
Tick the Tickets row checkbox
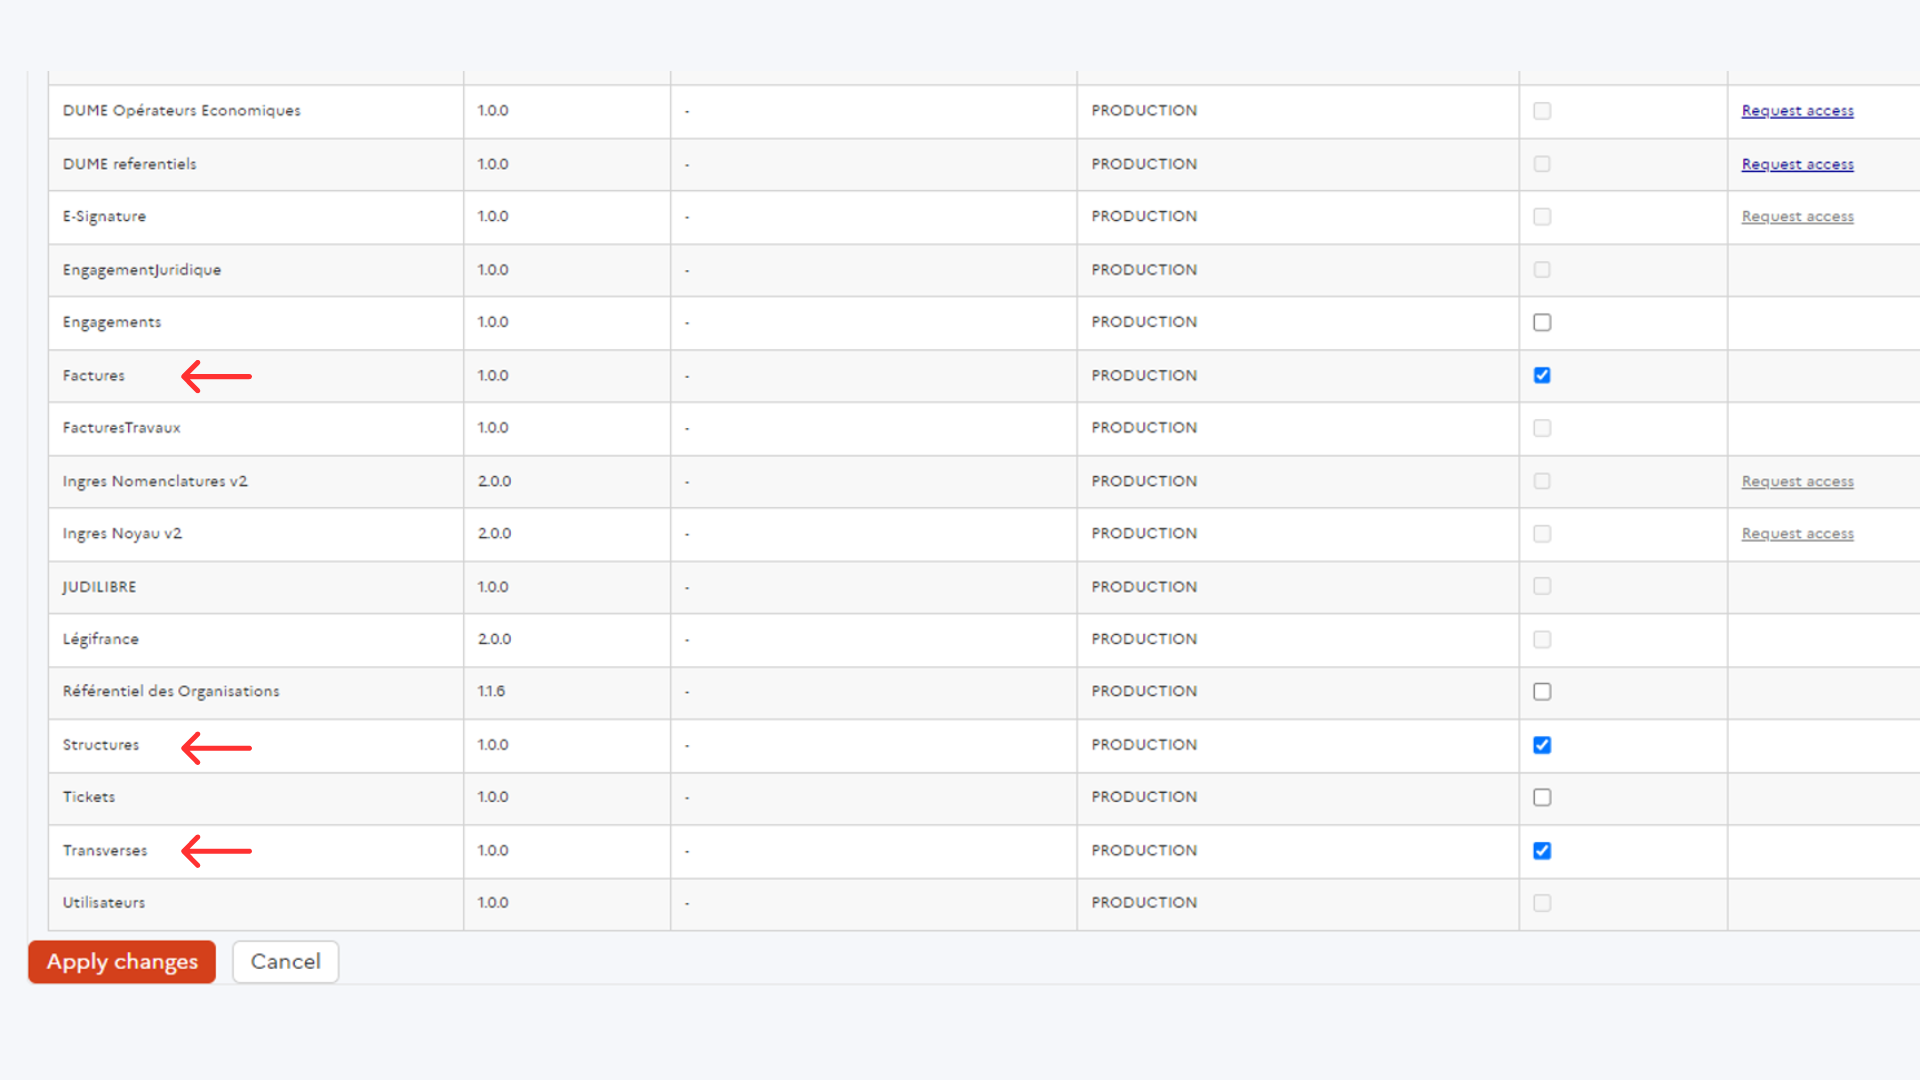[x=1542, y=797]
